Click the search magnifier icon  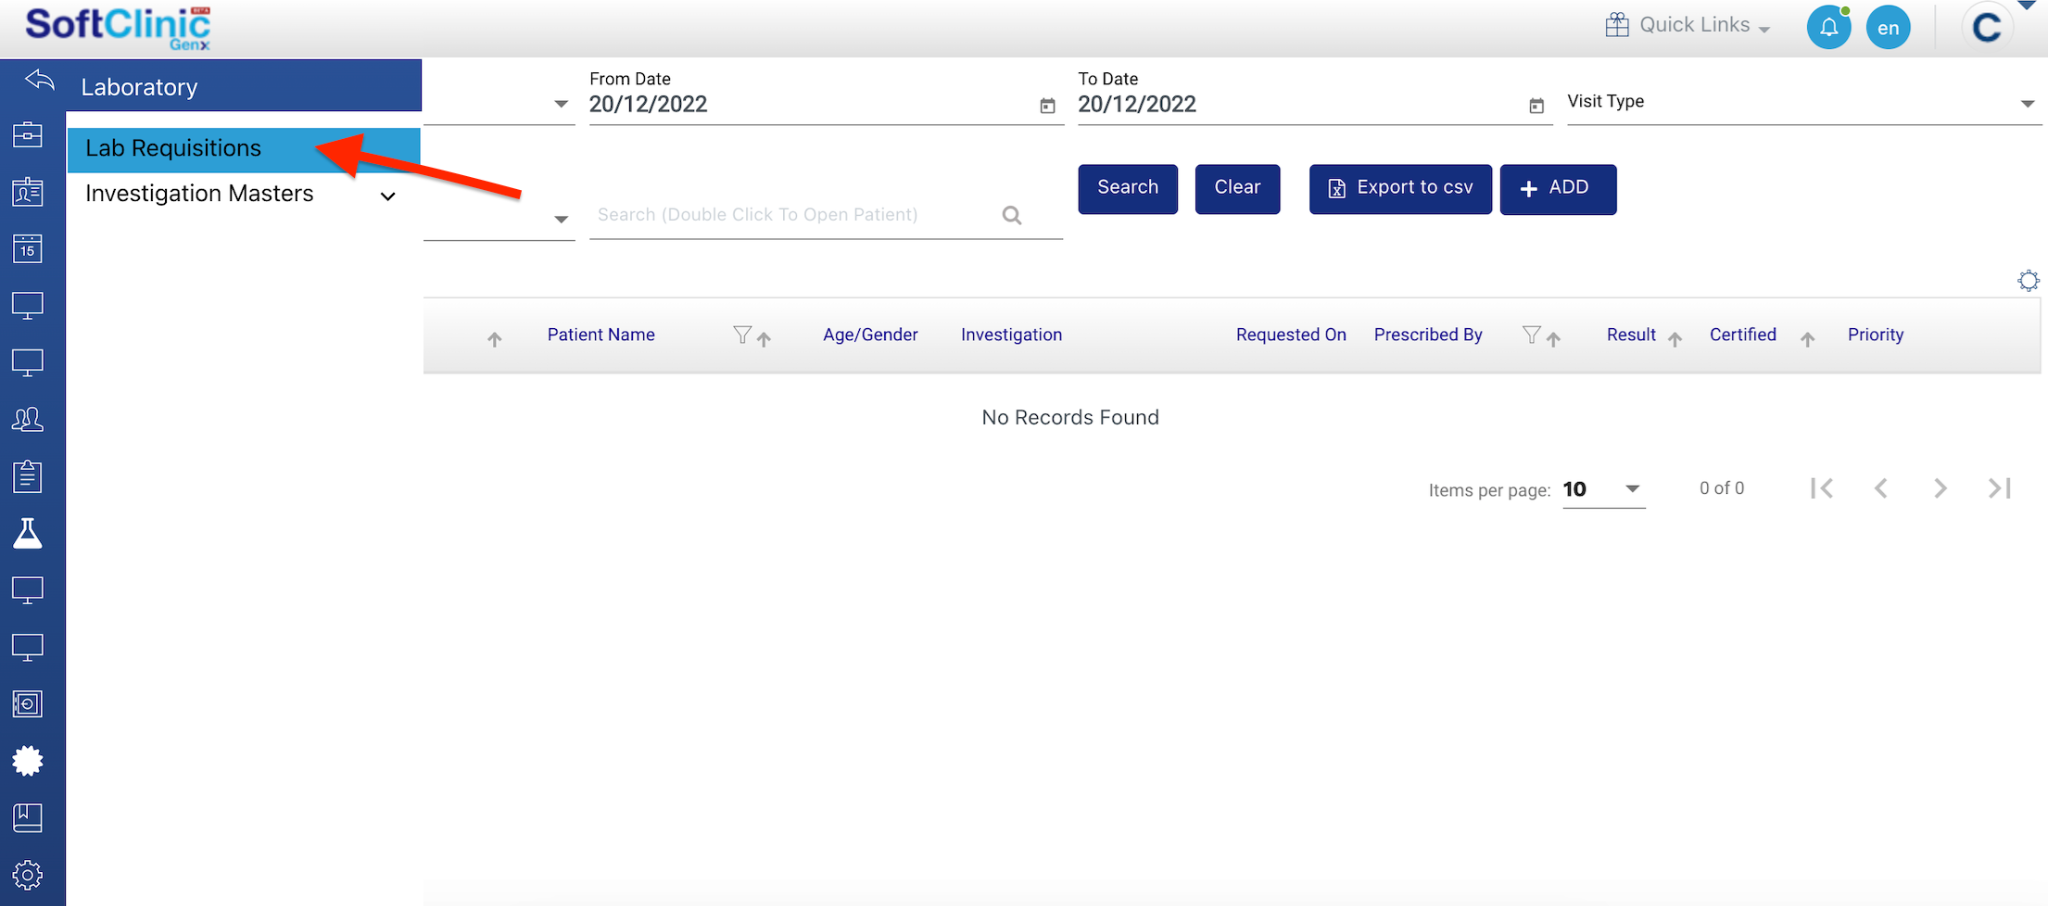(1012, 215)
